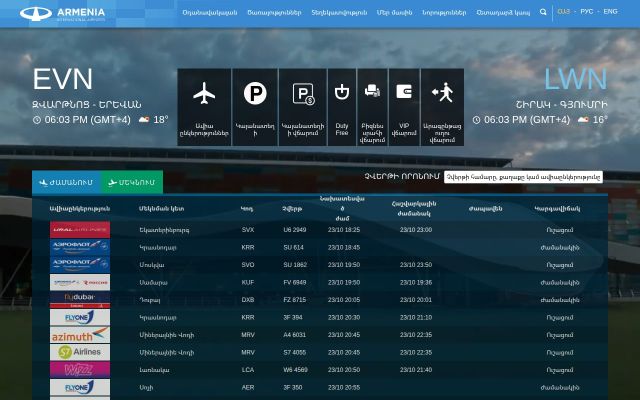Click the clock icon beside the EVN time
The image size is (640, 400).
click(x=37, y=120)
